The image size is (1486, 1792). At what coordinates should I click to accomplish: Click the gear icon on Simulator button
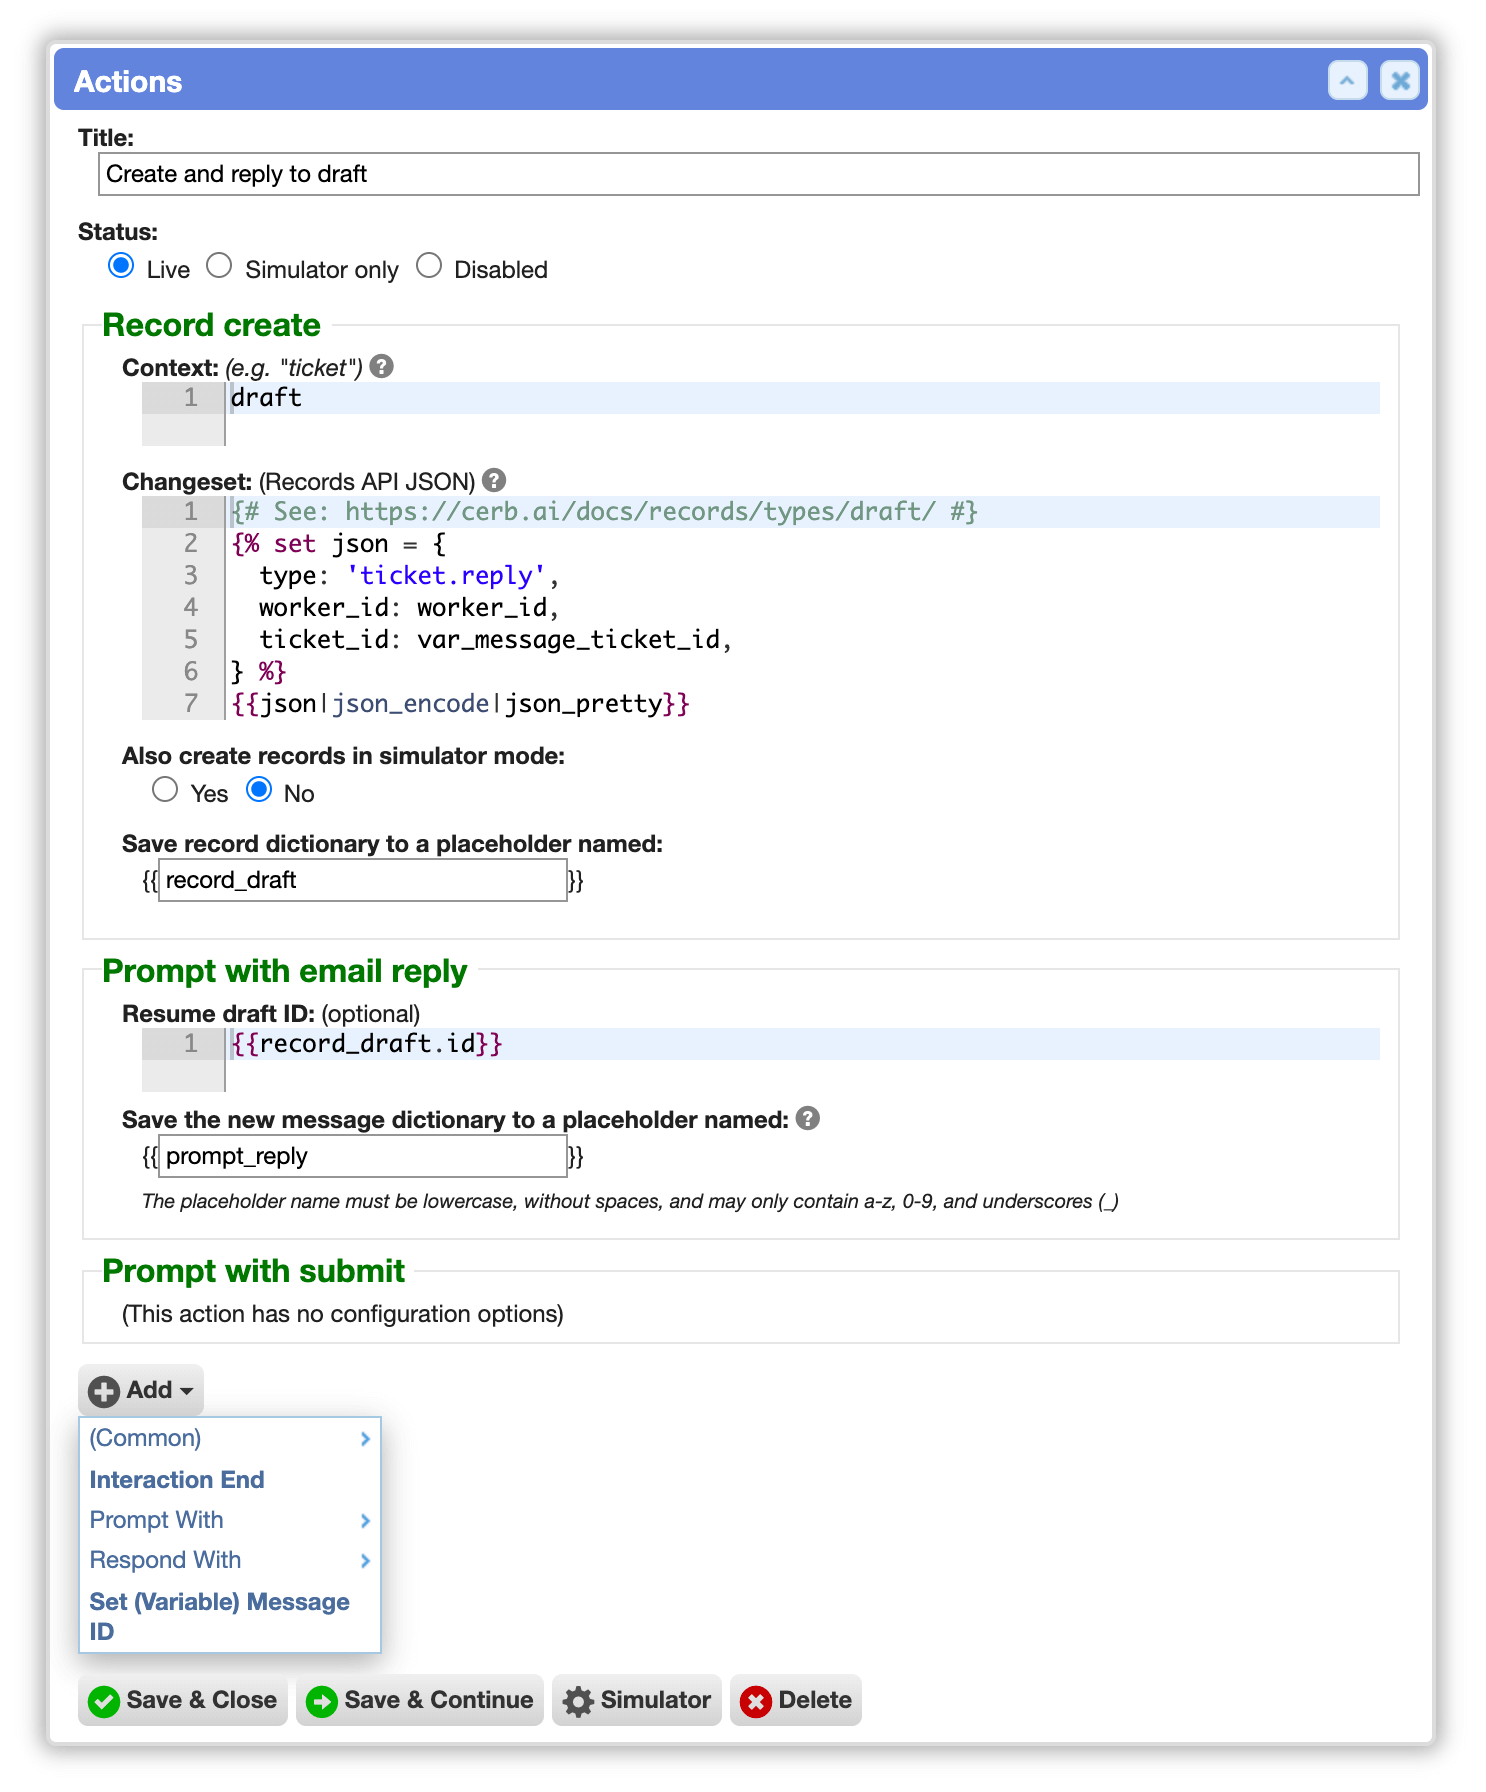[x=578, y=1701]
